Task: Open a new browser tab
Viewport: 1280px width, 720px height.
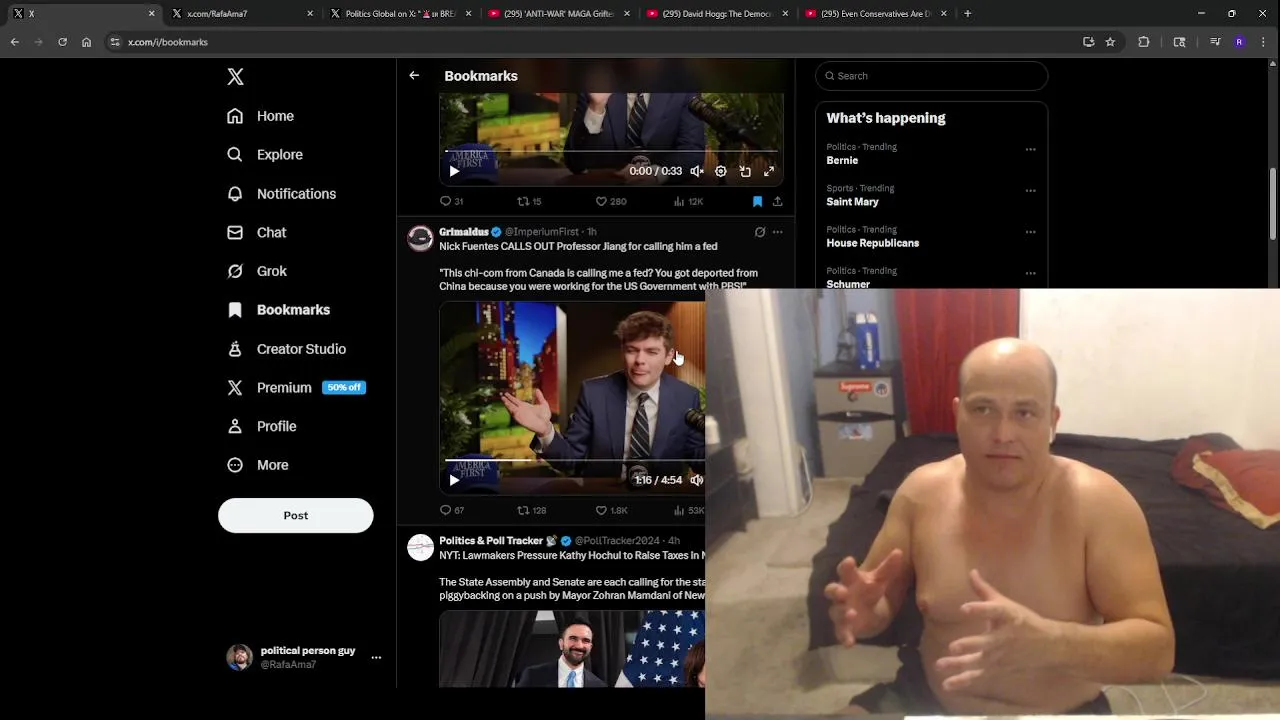Action: tap(968, 14)
